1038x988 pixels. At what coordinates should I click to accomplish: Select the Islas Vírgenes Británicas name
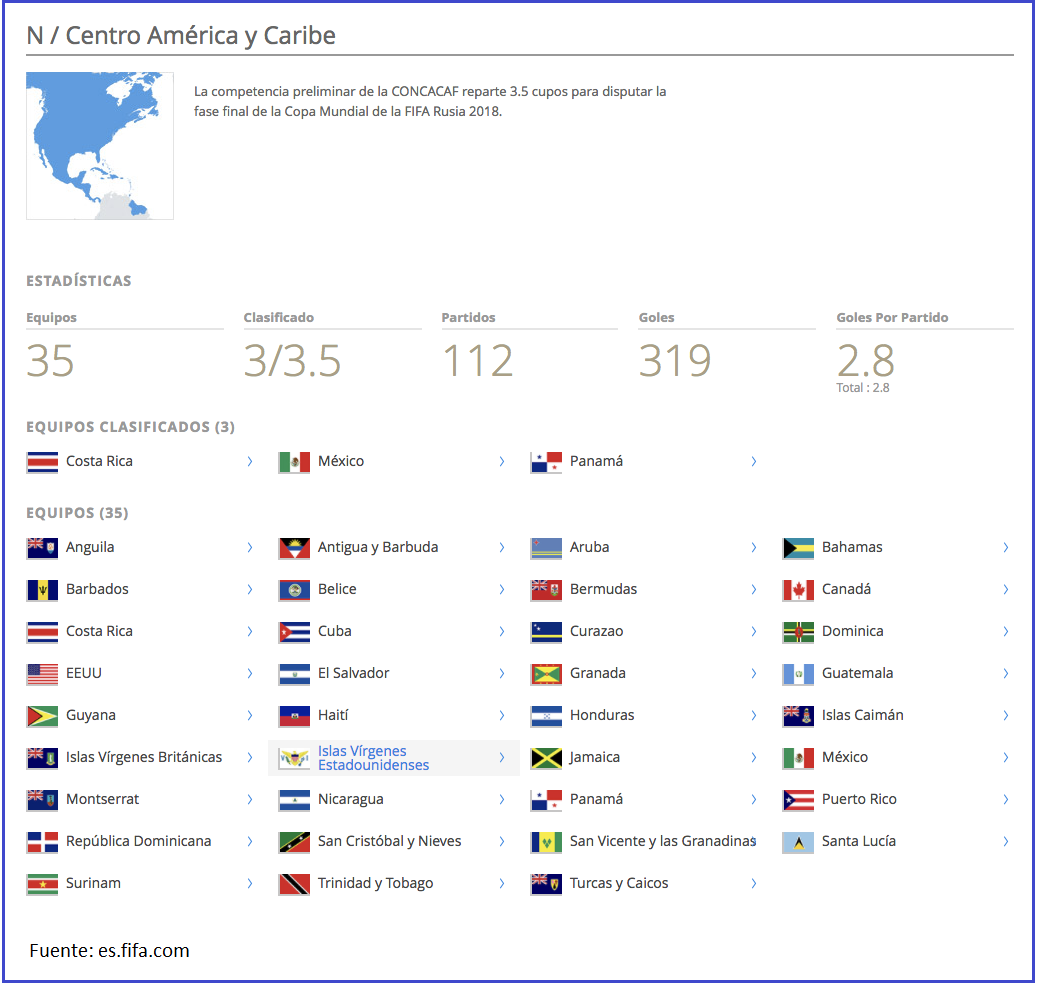[144, 757]
